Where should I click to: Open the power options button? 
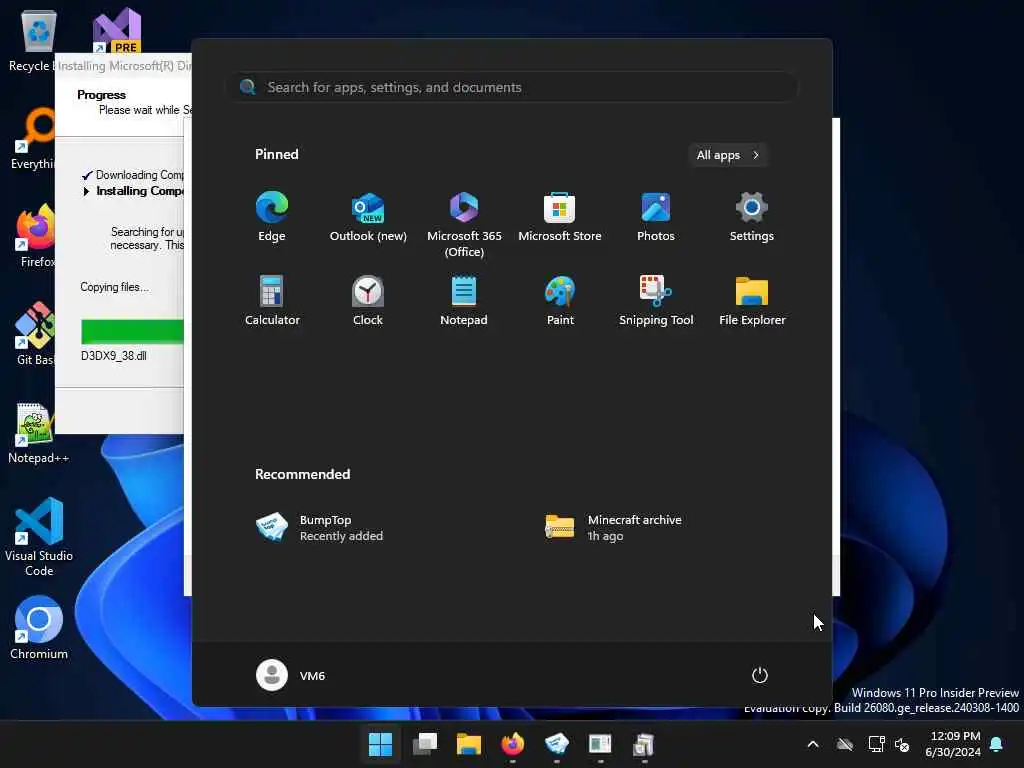click(760, 675)
